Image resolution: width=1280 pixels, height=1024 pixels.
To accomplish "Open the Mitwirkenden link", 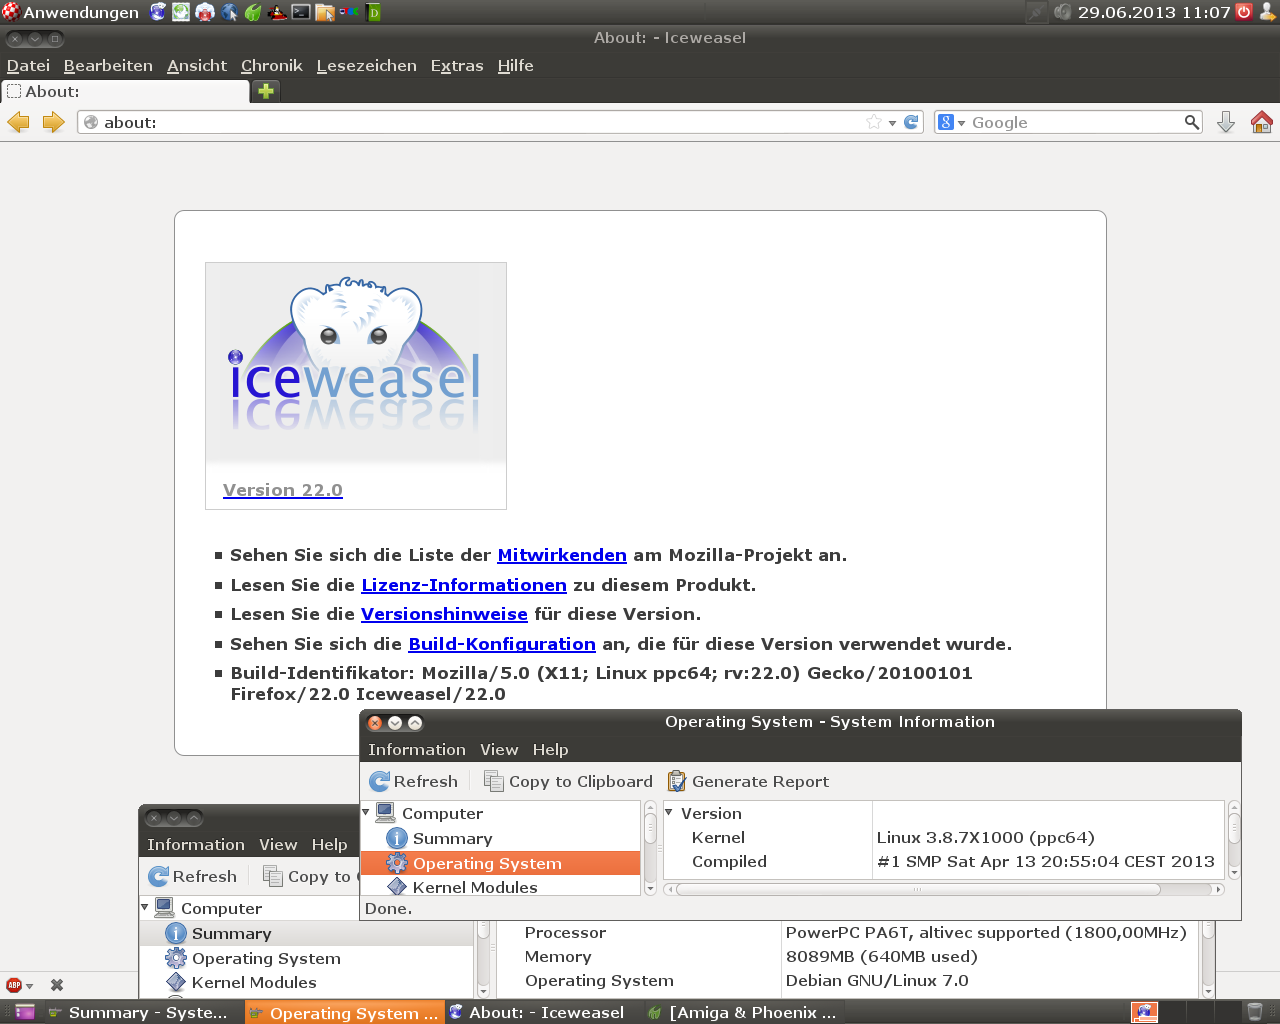I will (x=561, y=555).
